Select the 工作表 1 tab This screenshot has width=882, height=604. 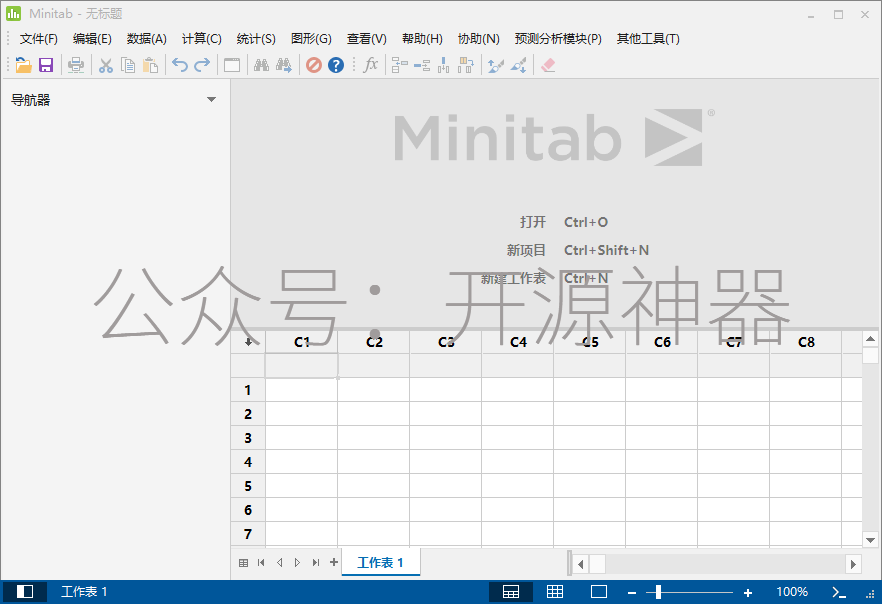coord(381,562)
